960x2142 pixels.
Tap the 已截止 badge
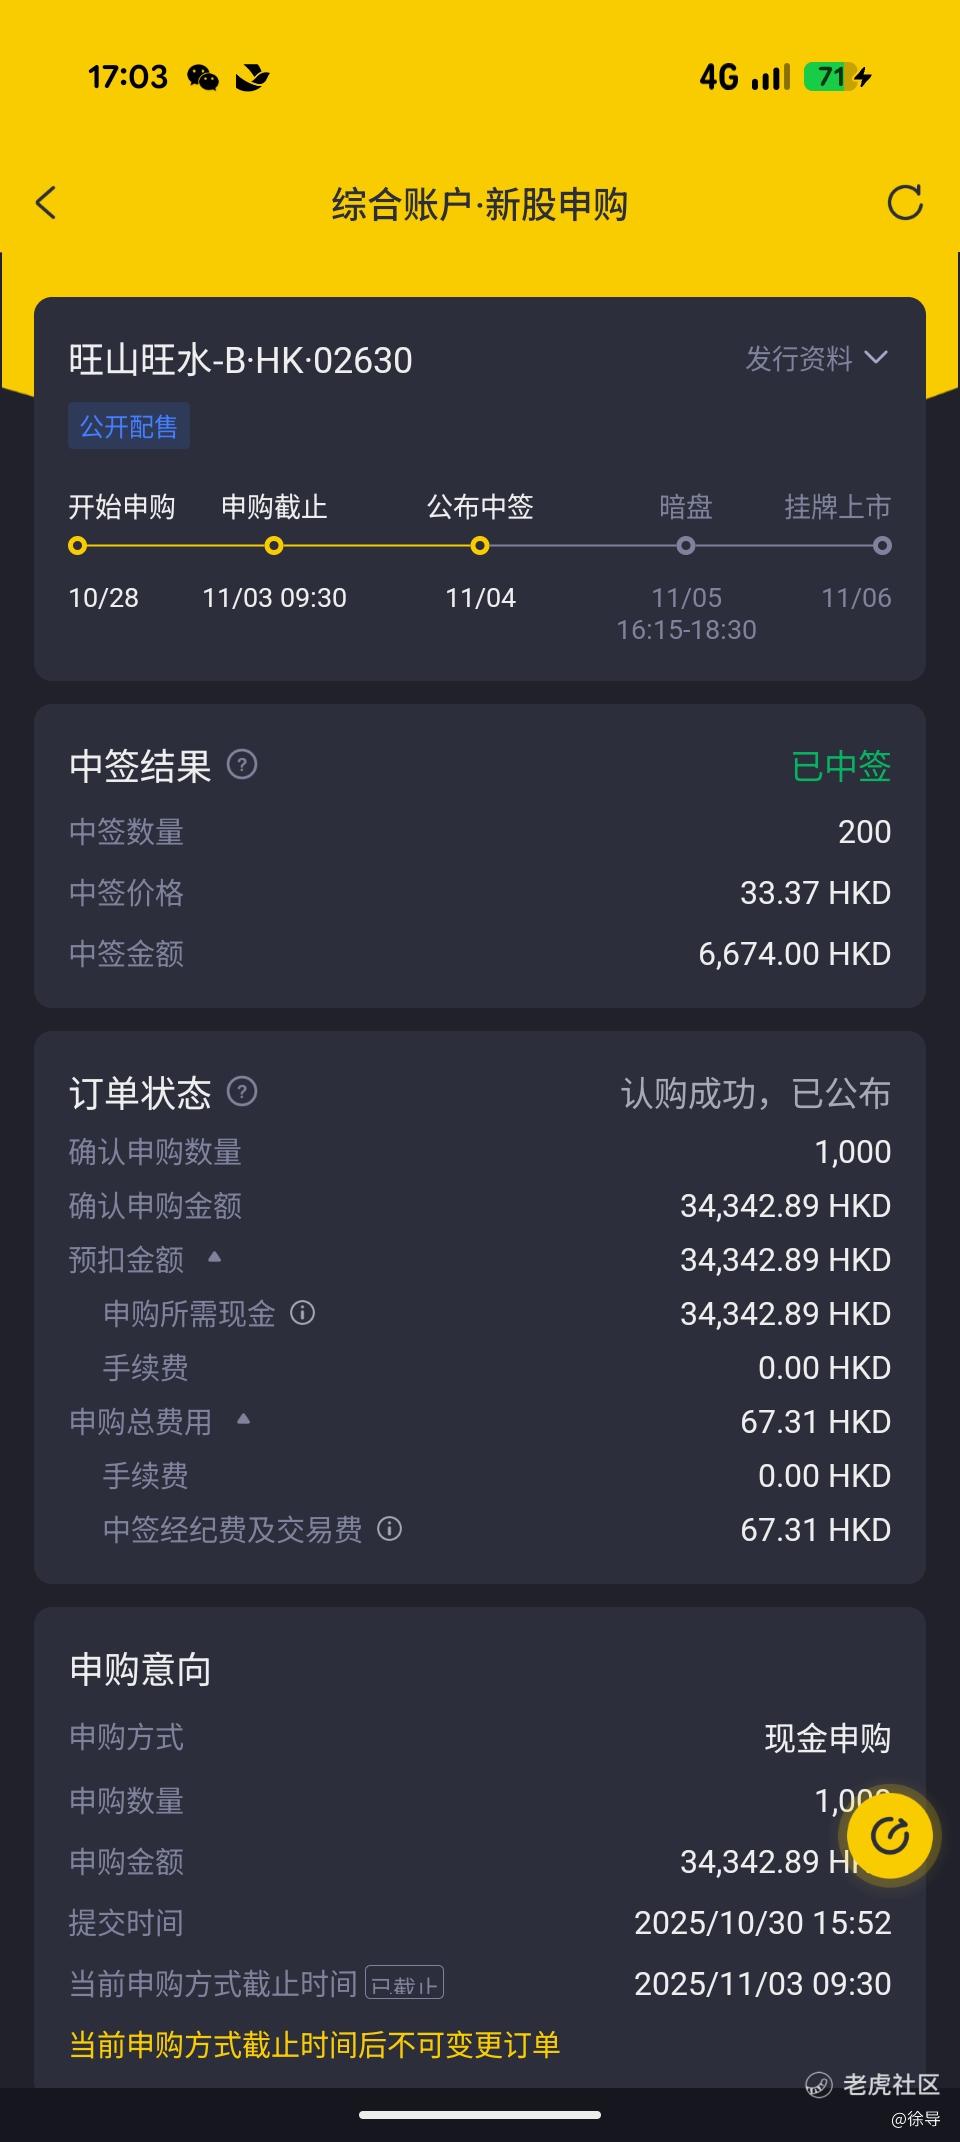coord(405,1983)
